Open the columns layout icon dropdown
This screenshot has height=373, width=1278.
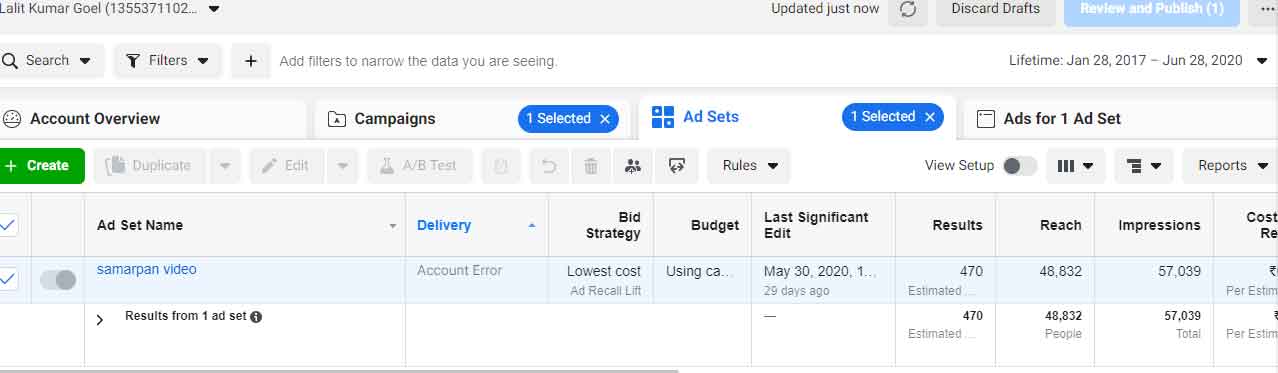pyautogui.click(x=1076, y=166)
